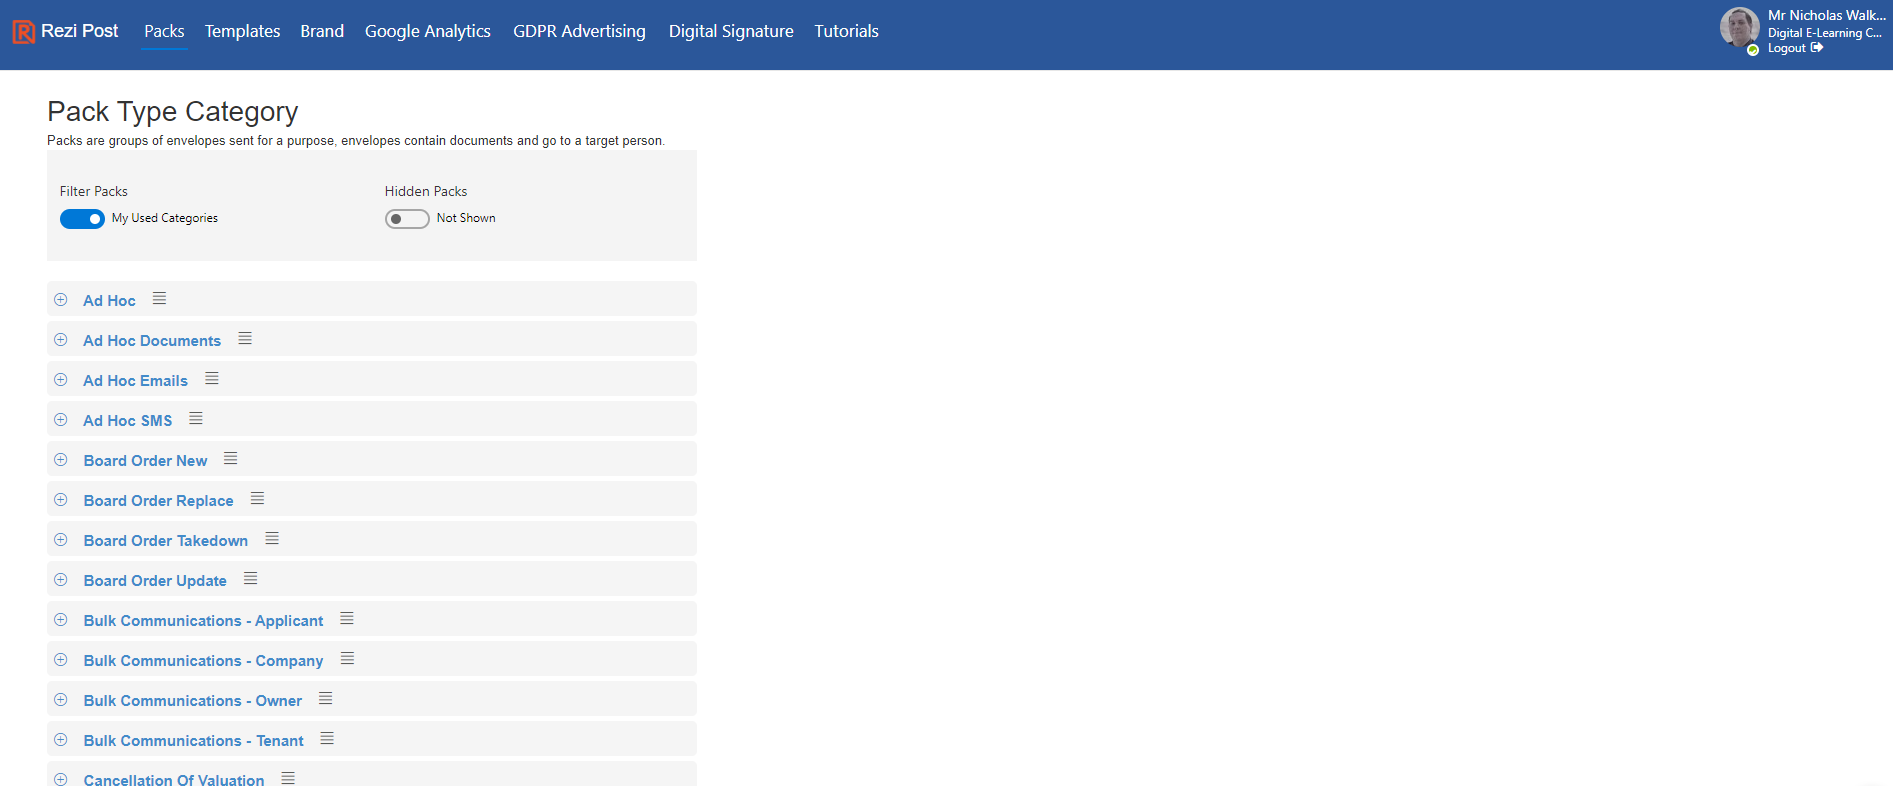Open Bulk Communications - Company list menu icon
The image size is (1893, 786).
348,659
